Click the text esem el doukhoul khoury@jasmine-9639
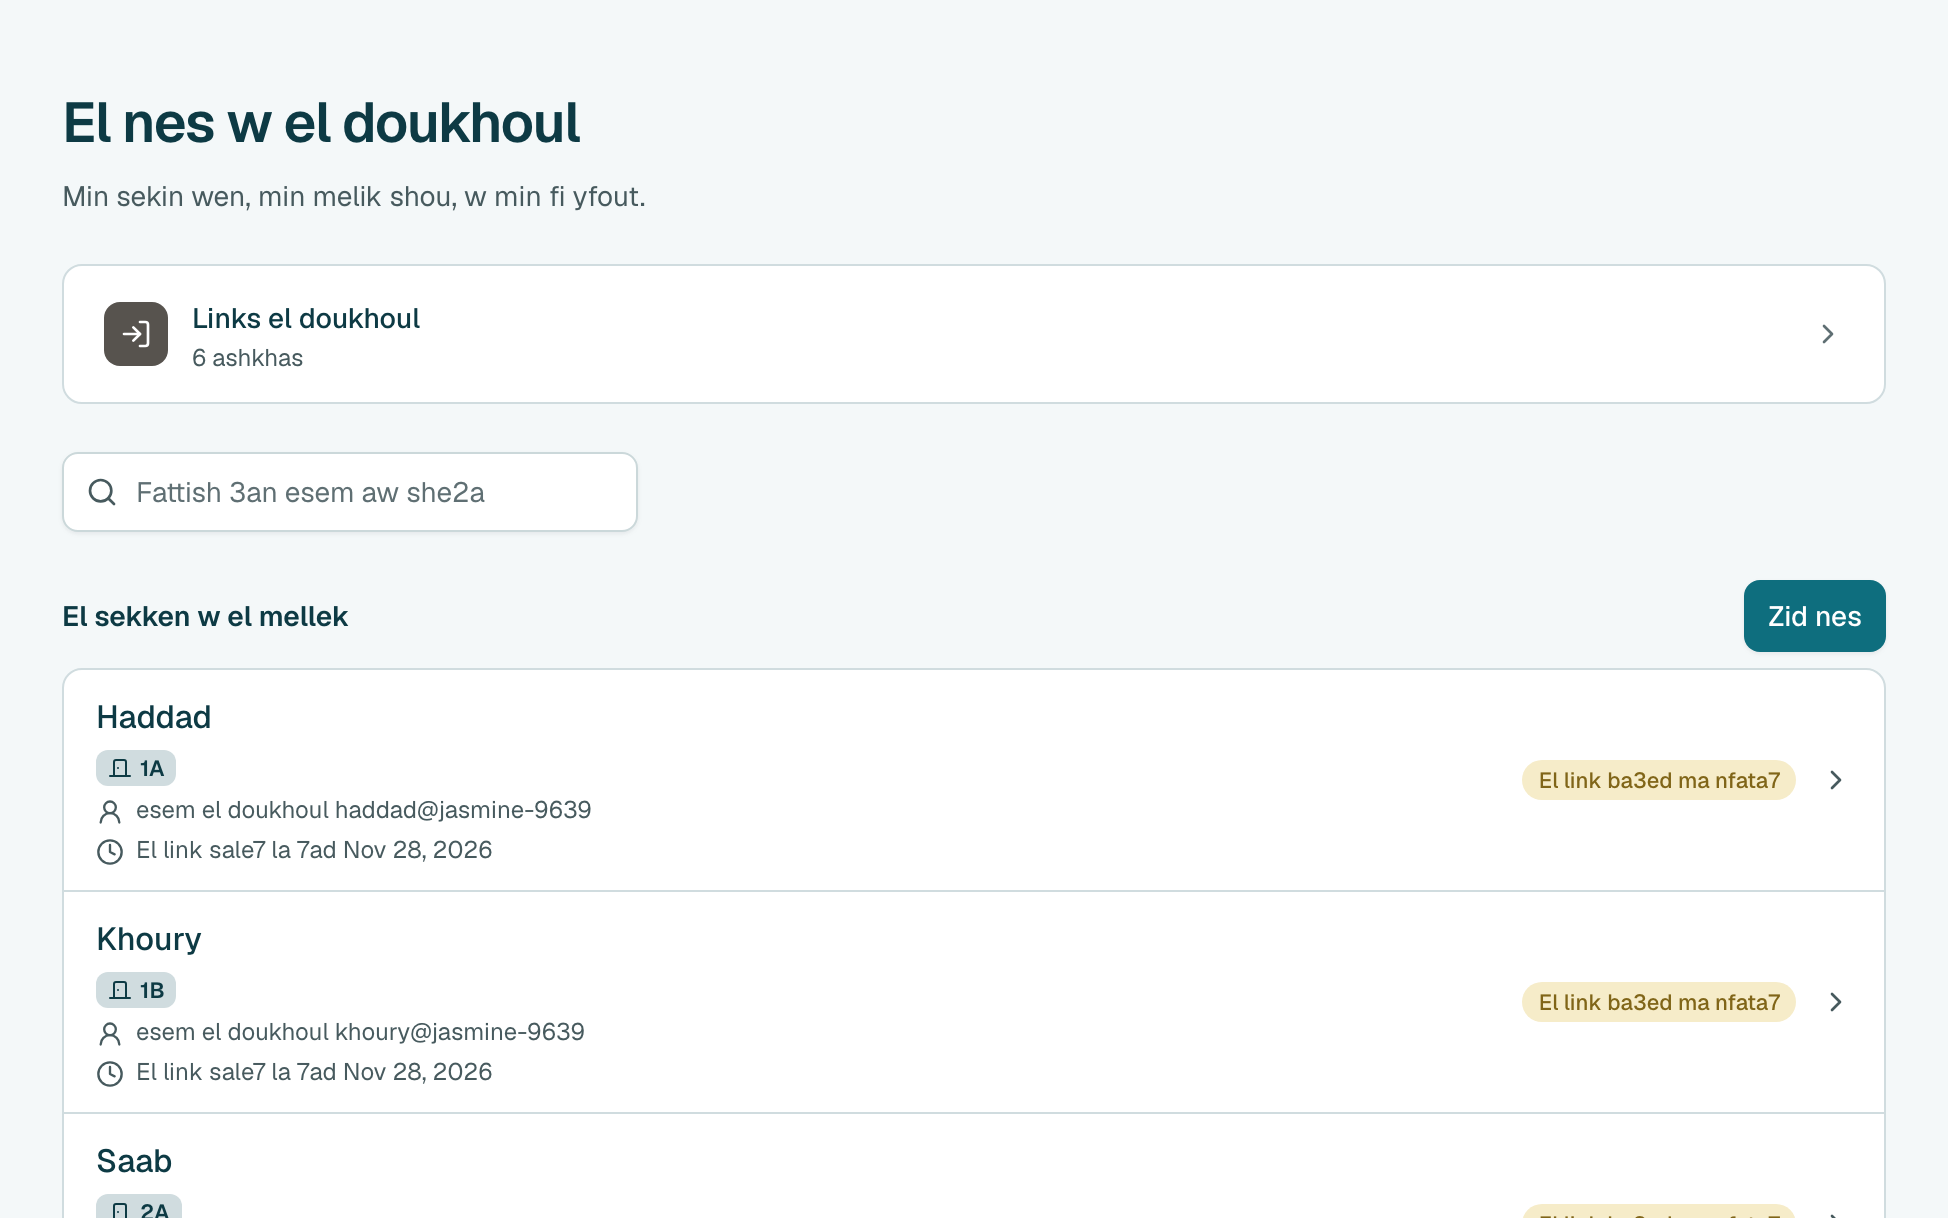 (360, 1032)
